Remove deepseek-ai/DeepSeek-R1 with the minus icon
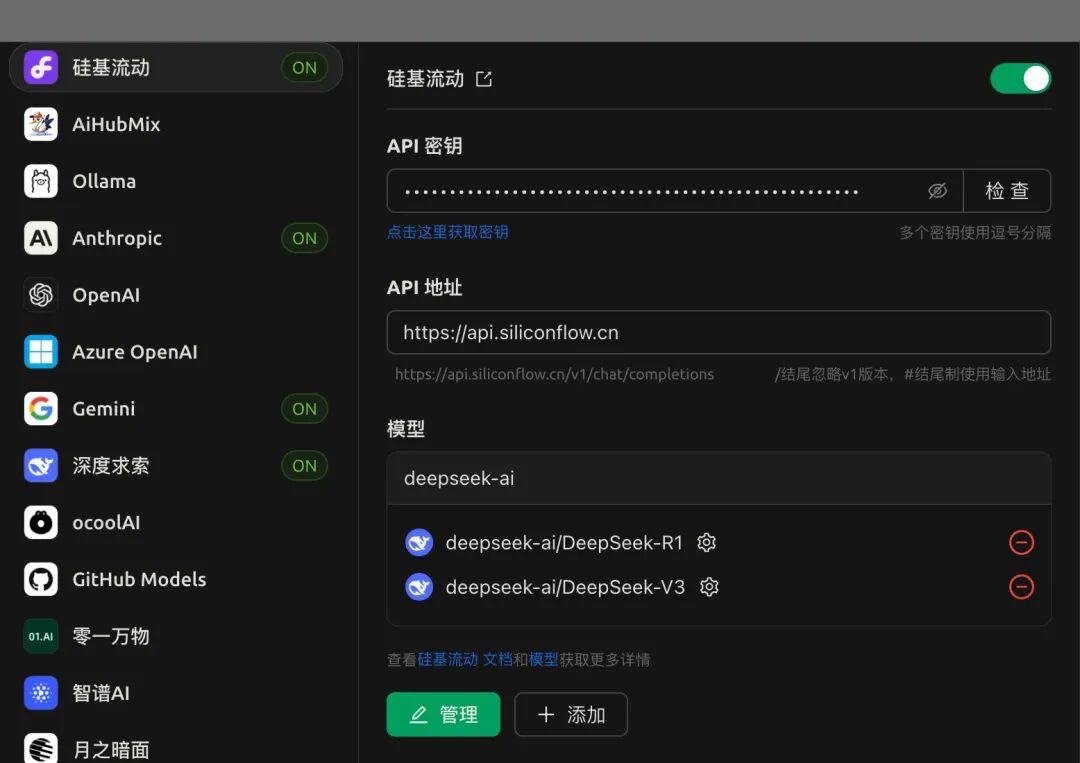The image size is (1080, 763). 1021,542
